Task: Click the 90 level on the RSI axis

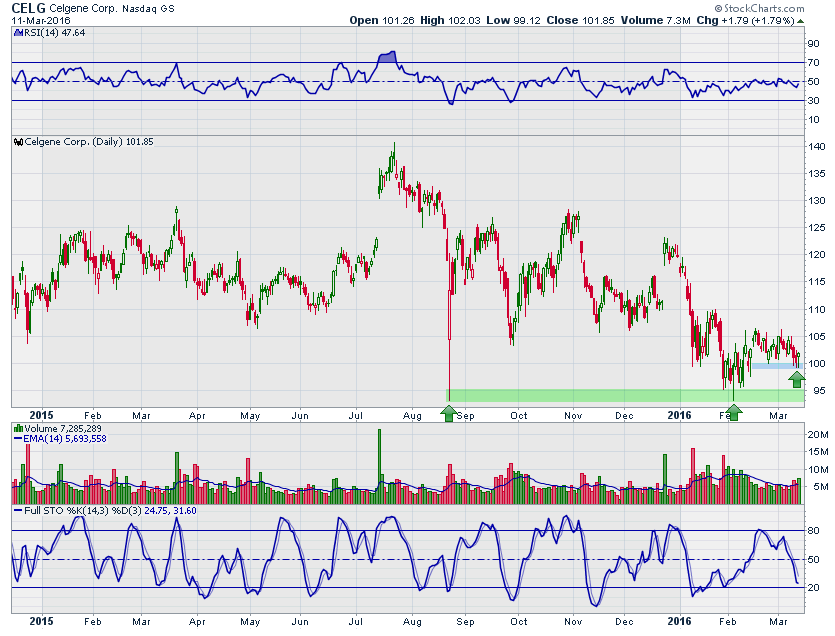Action: pyautogui.click(x=813, y=44)
